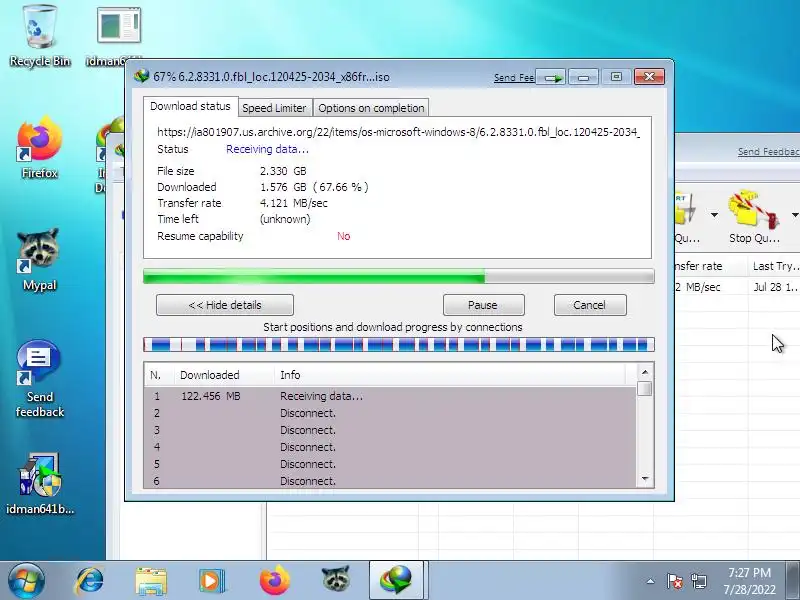Open Internet Explorer from the taskbar
The width and height of the screenshot is (800, 600).
coord(89,581)
